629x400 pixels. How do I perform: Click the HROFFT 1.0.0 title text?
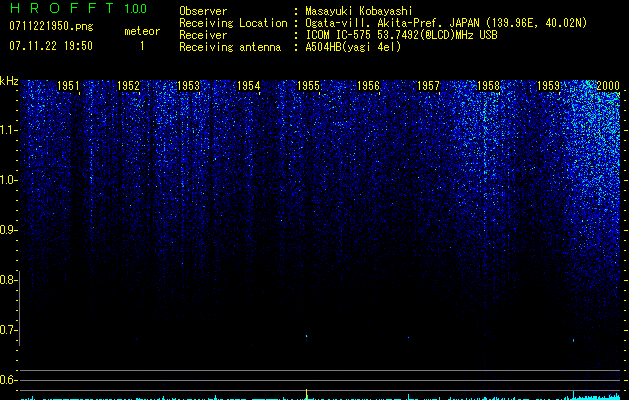coord(78,8)
